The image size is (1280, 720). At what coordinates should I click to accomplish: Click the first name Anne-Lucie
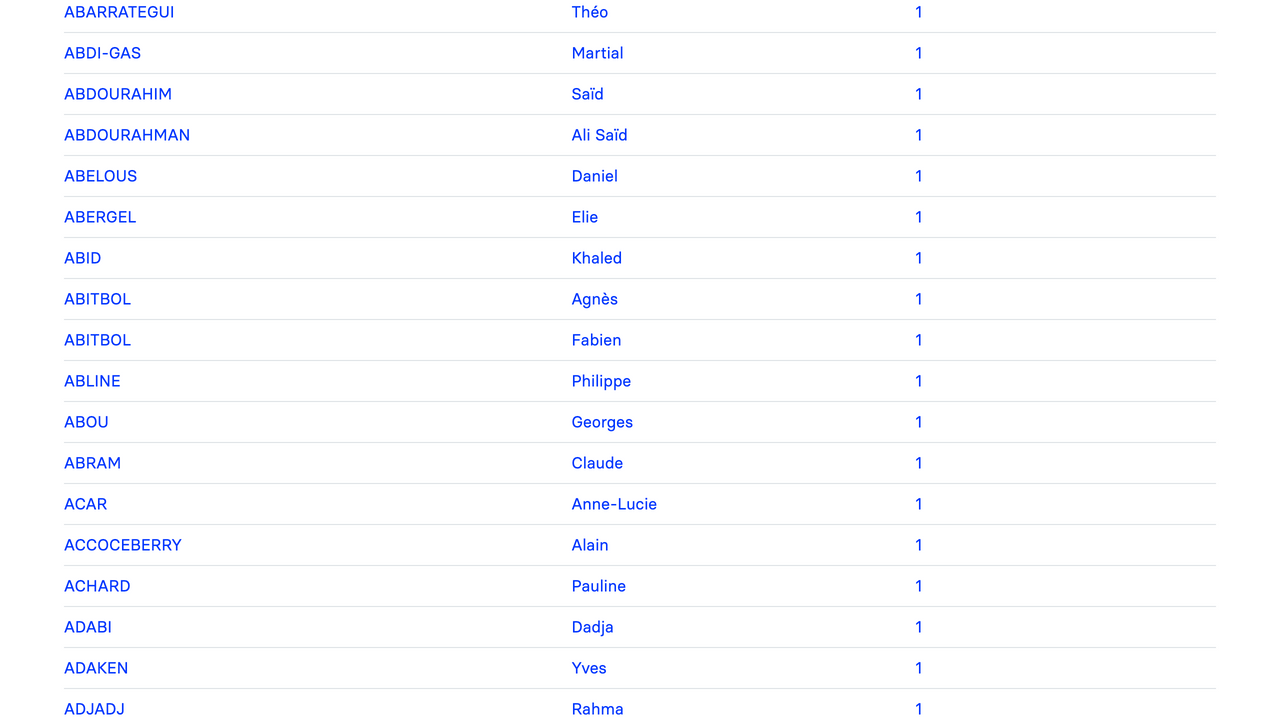614,504
